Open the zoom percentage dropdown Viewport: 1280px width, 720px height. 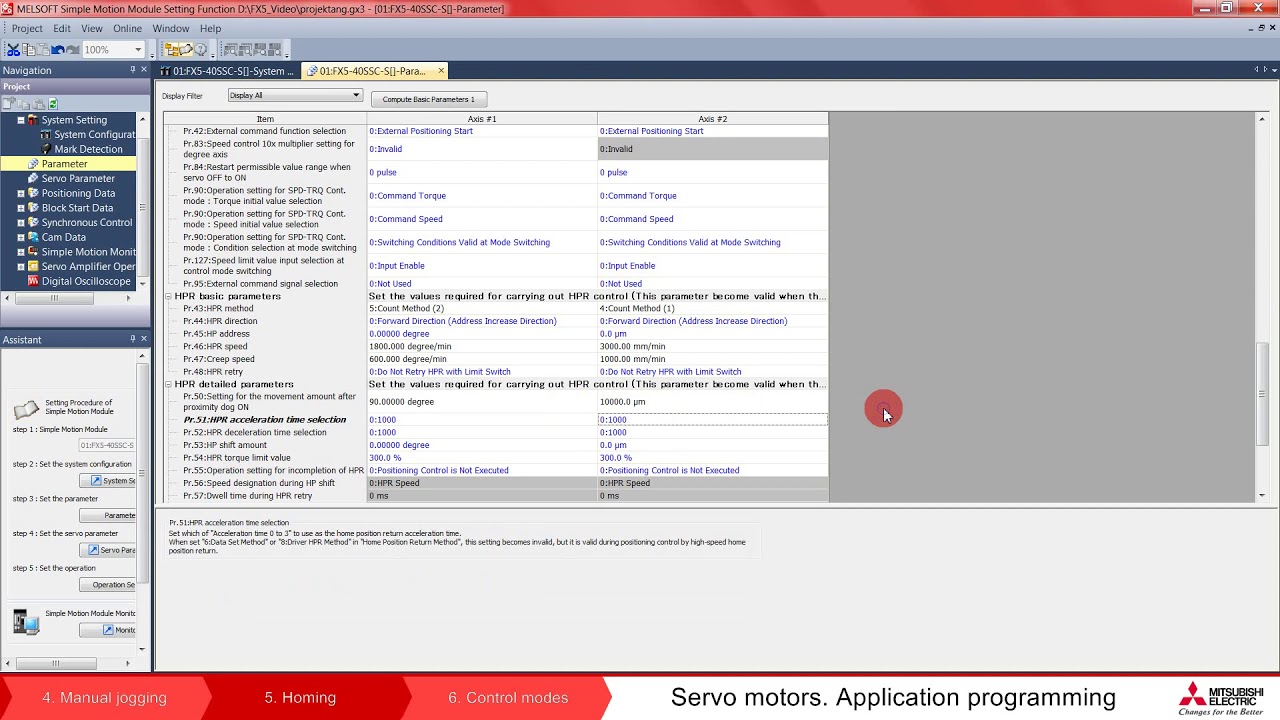138,49
